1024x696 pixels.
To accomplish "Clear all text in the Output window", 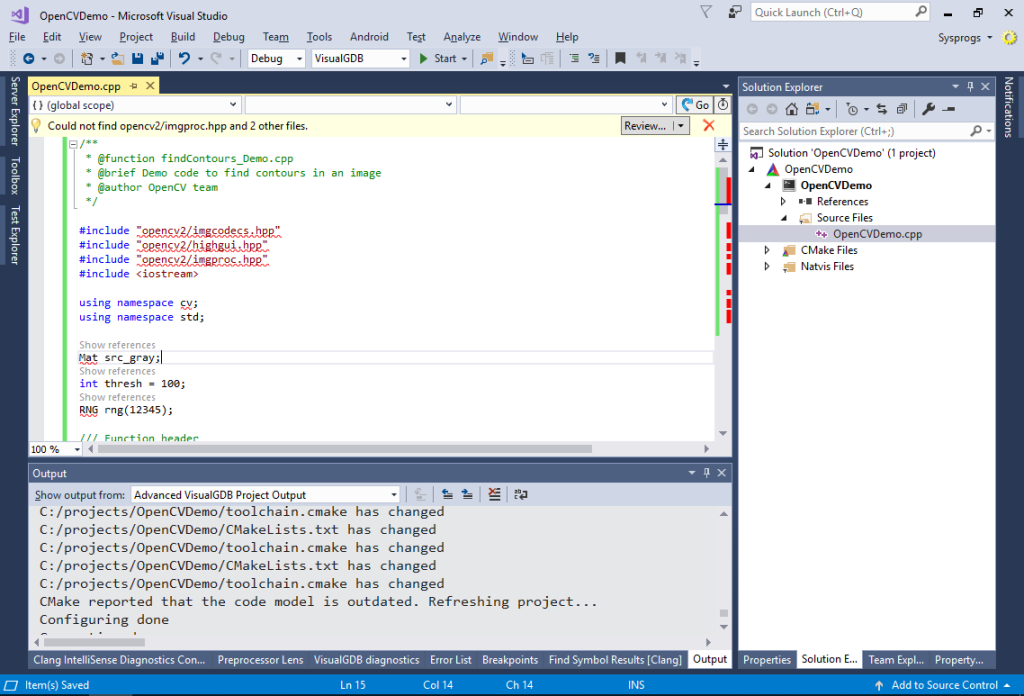I will pyautogui.click(x=494, y=493).
